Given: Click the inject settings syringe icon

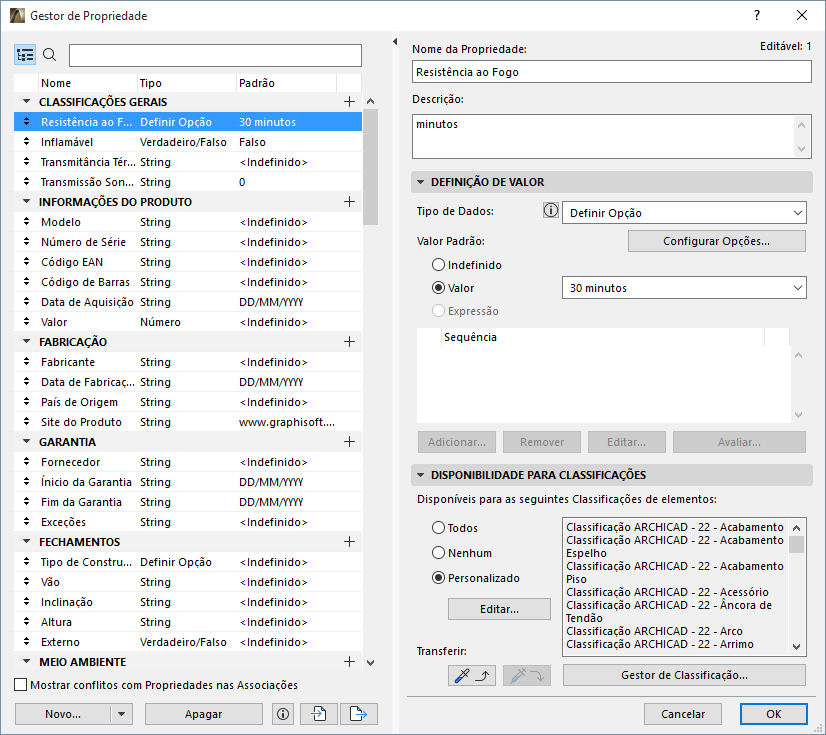Looking at the screenshot, I should coord(527,675).
